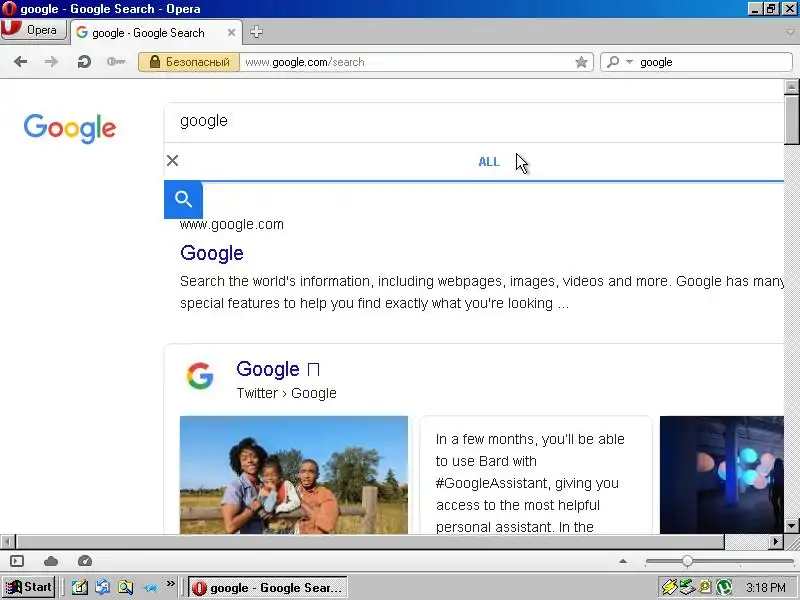Click the magnifier icon in browser search field
This screenshot has height=600, width=800.
(613, 62)
